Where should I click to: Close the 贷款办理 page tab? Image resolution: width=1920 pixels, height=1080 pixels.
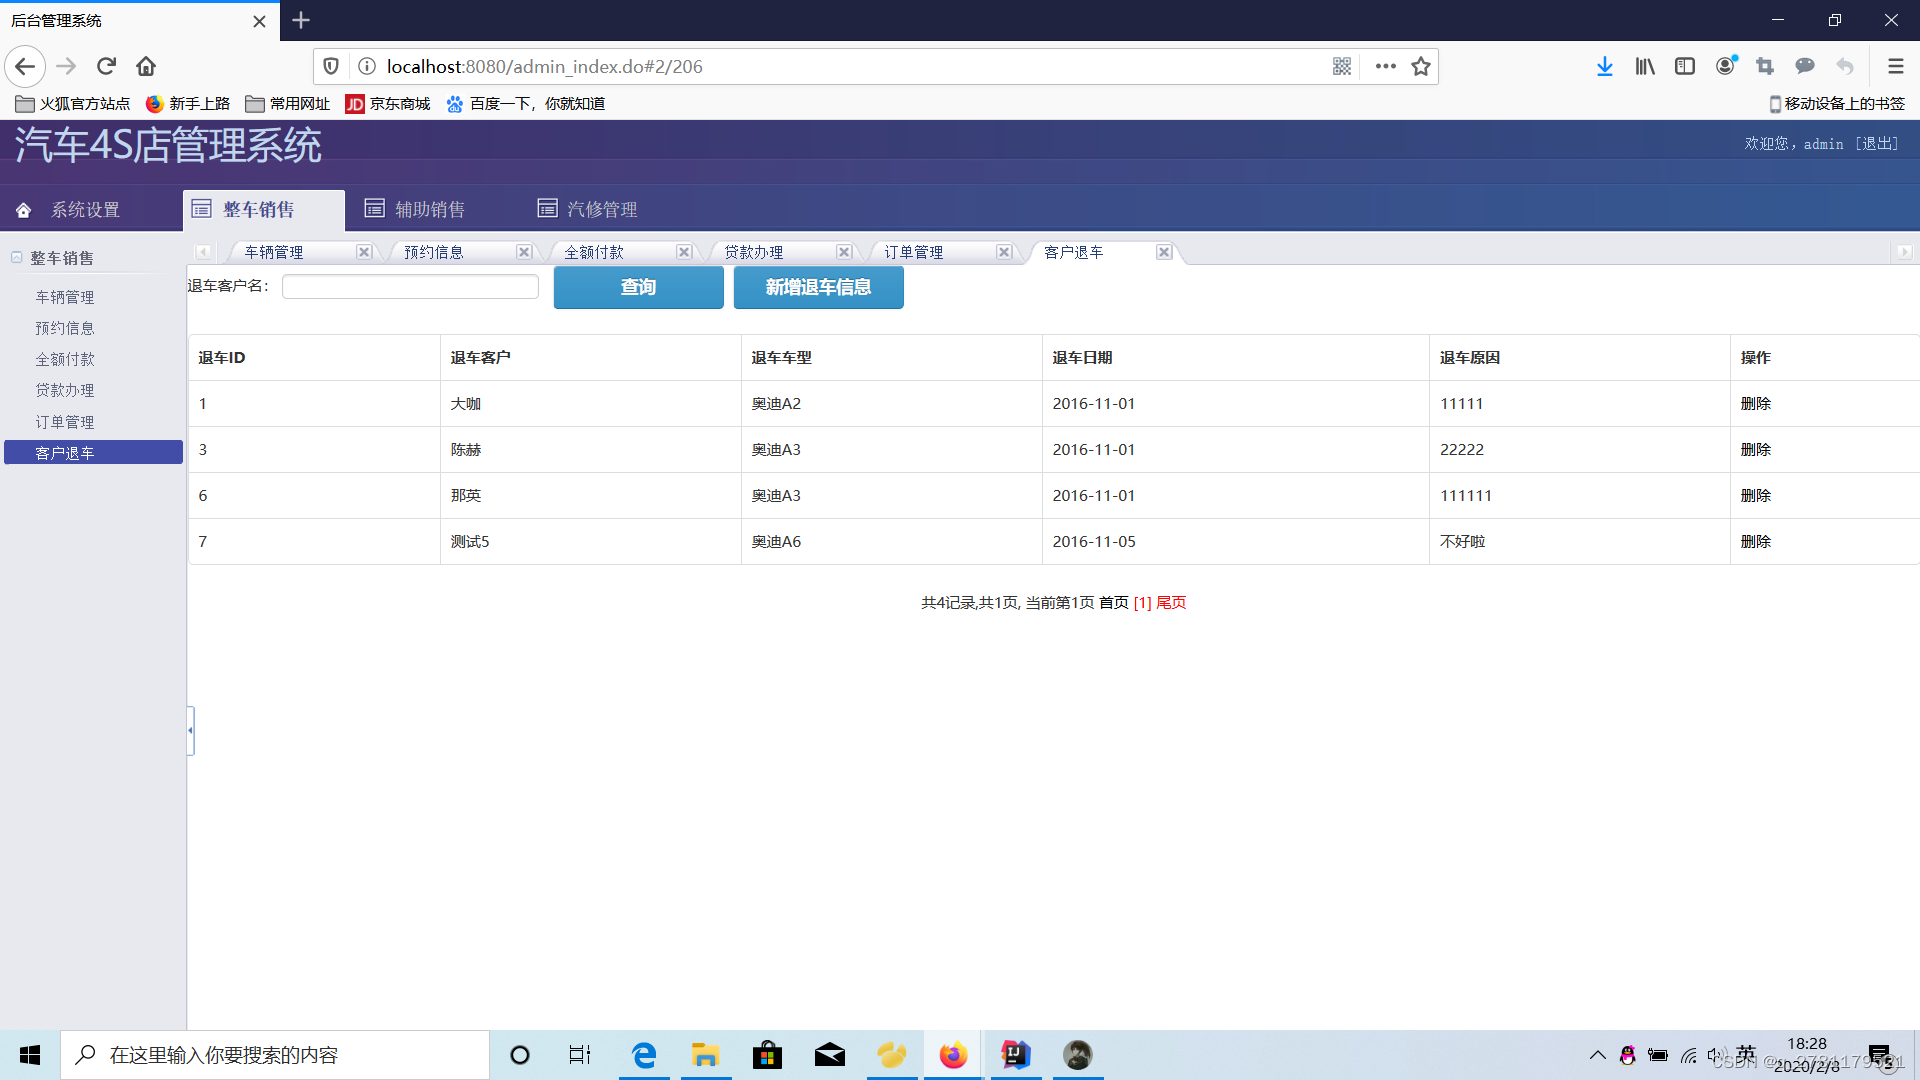coord(844,253)
